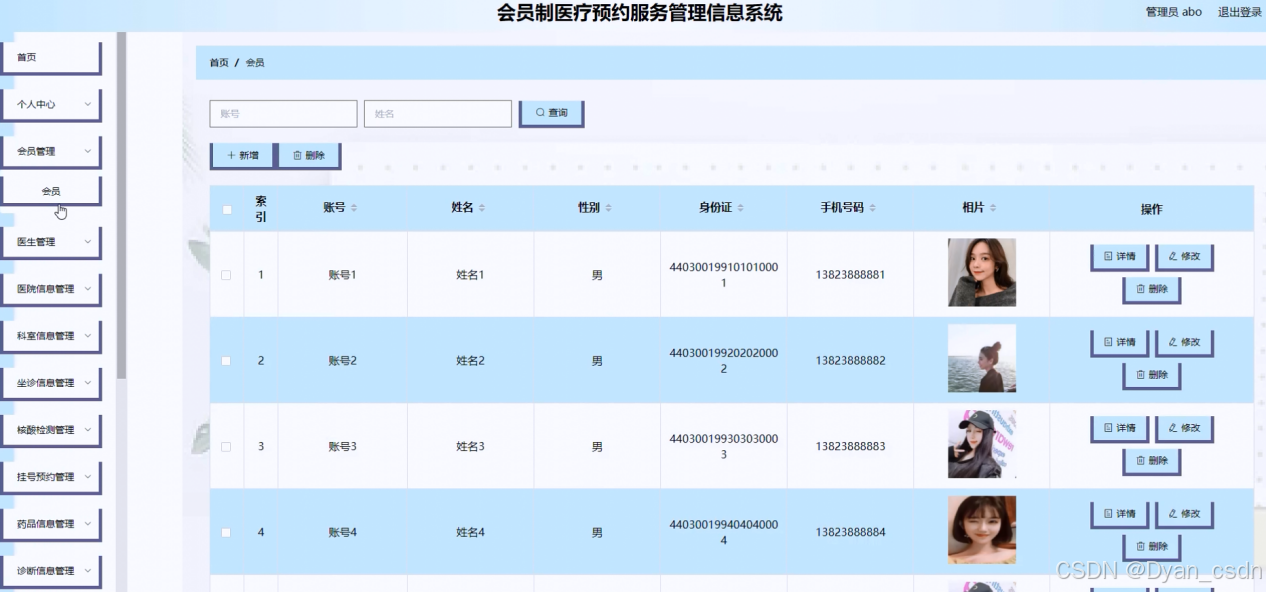Click the name cell 姓名3
This screenshot has height=592, width=1266.
coord(470,447)
